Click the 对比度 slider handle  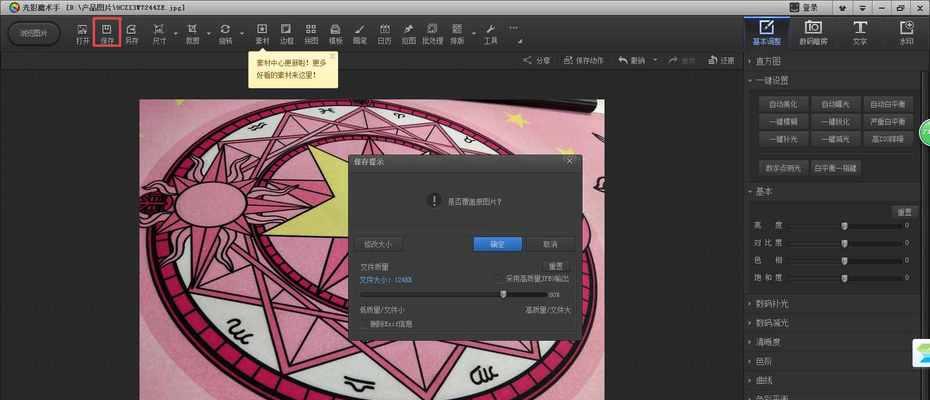tap(844, 243)
